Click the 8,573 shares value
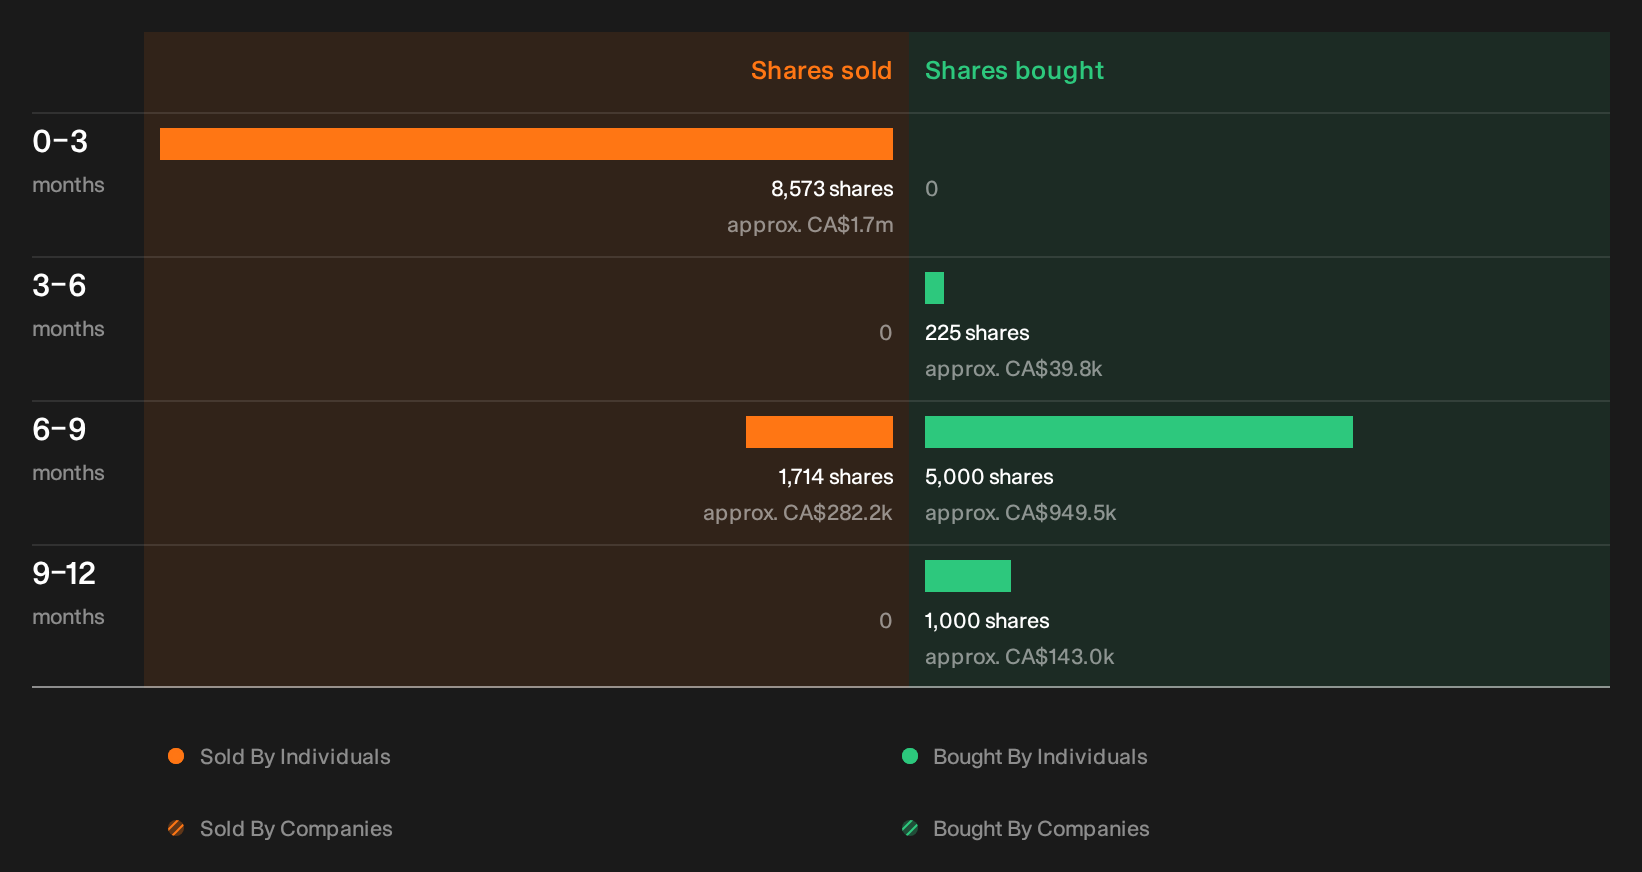1642x872 pixels. 832,189
